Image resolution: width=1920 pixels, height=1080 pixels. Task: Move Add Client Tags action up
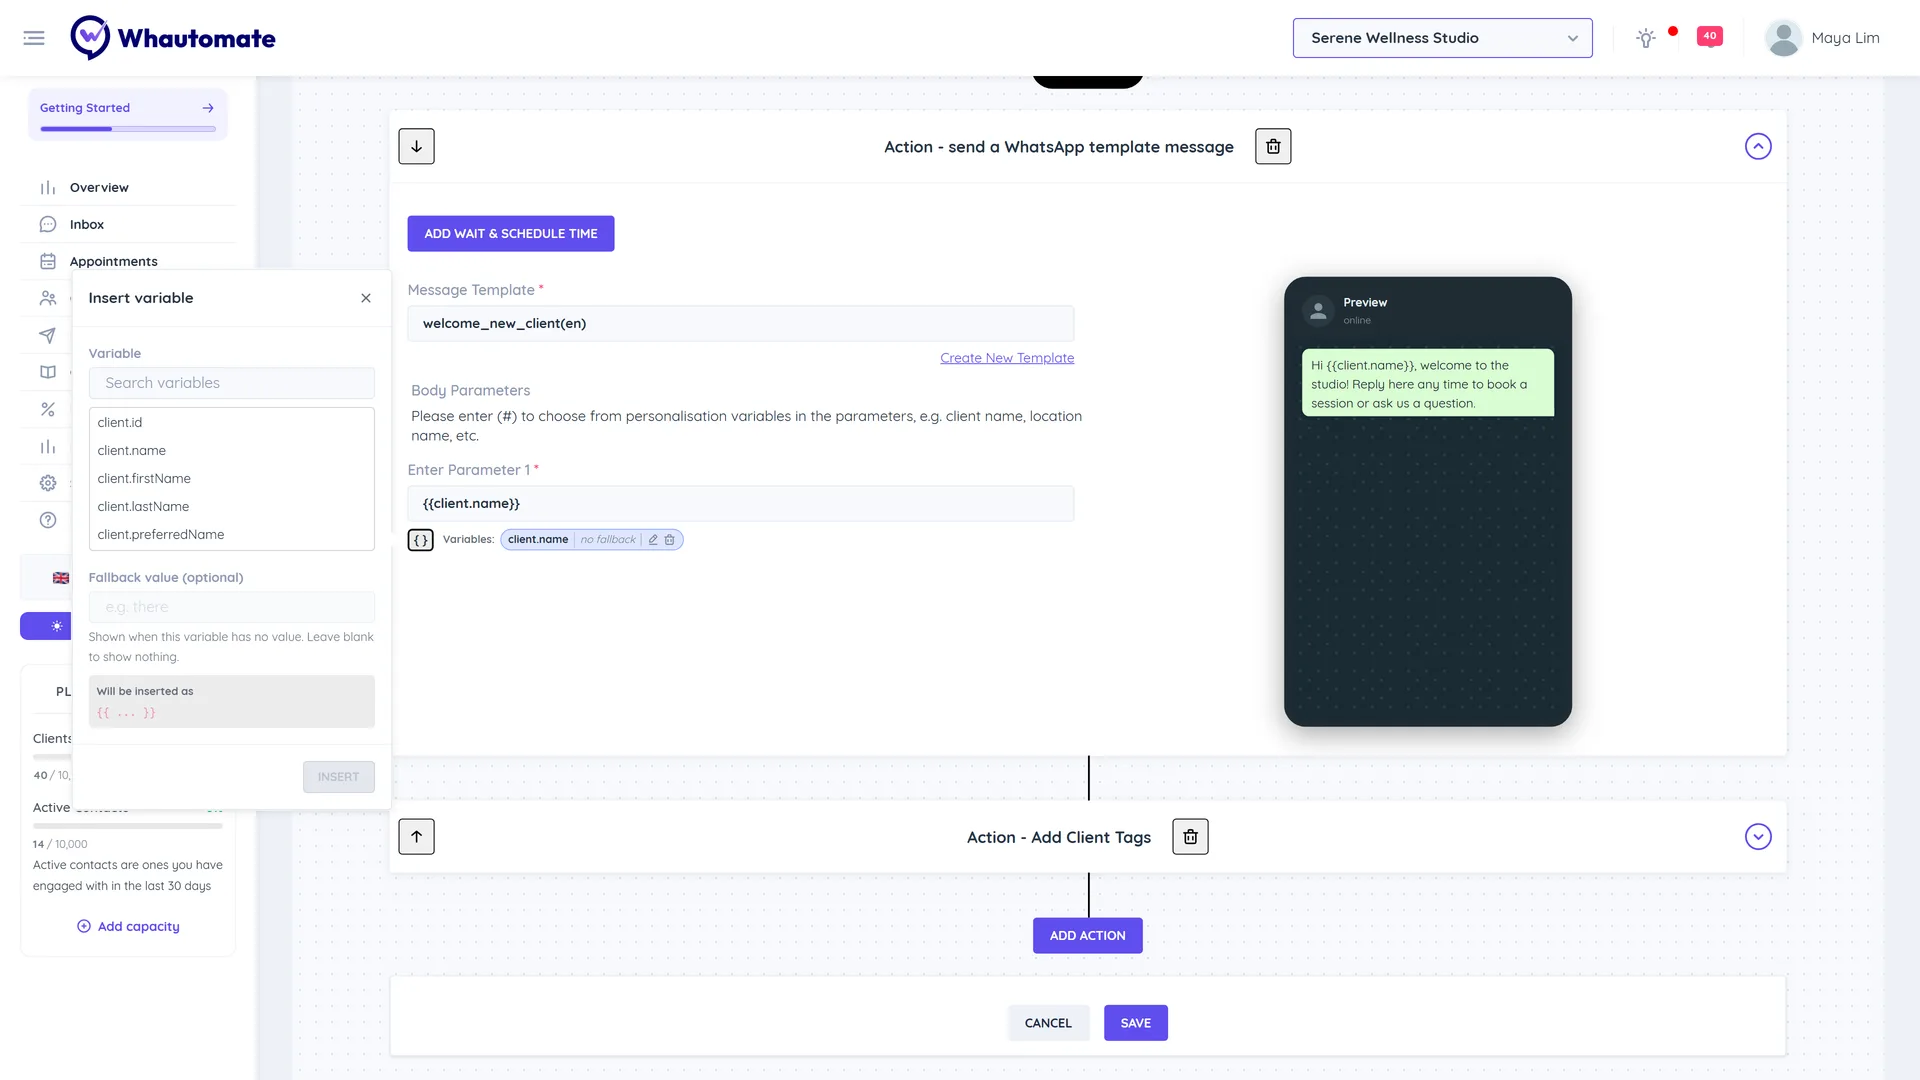coord(416,837)
